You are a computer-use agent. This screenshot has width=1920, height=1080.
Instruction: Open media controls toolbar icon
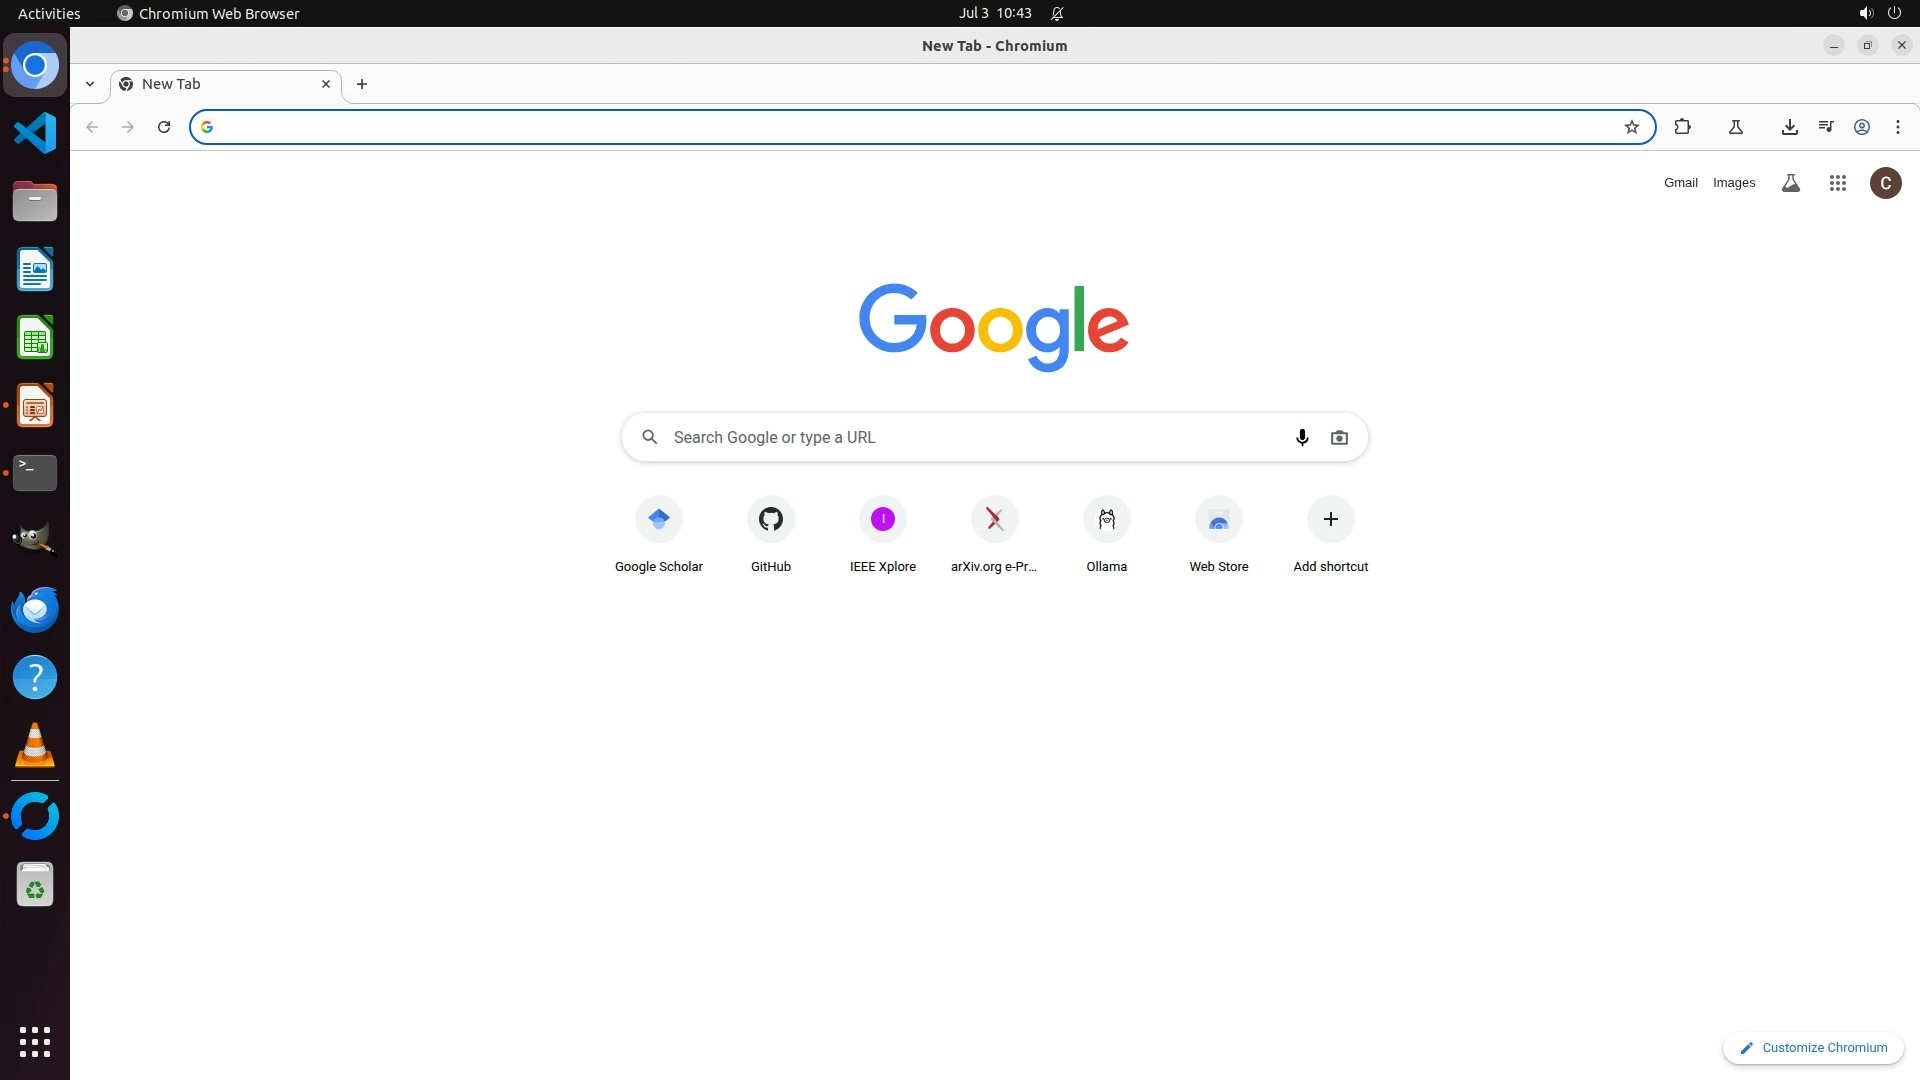coord(1825,127)
